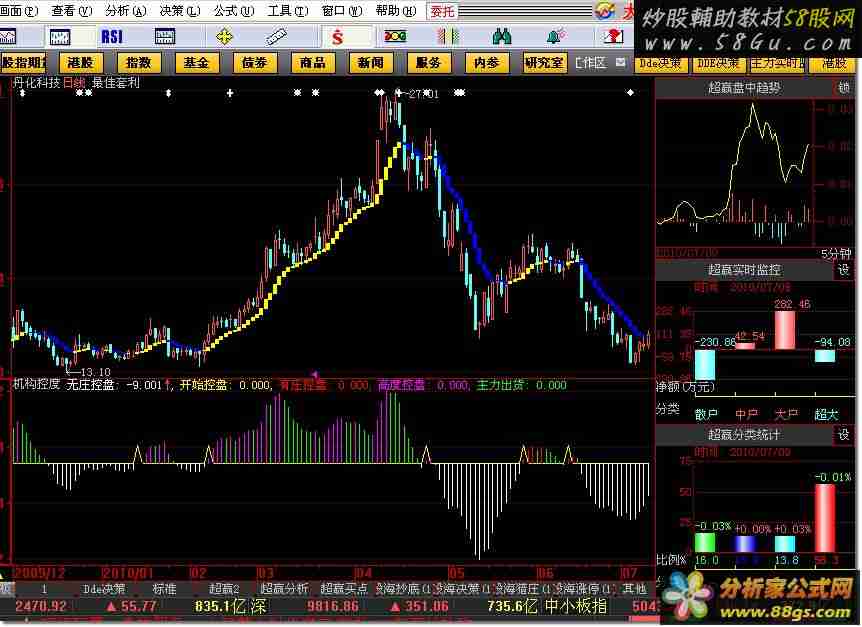The image size is (862, 627).
Task: Click the binoculars search icon
Action: [501, 37]
